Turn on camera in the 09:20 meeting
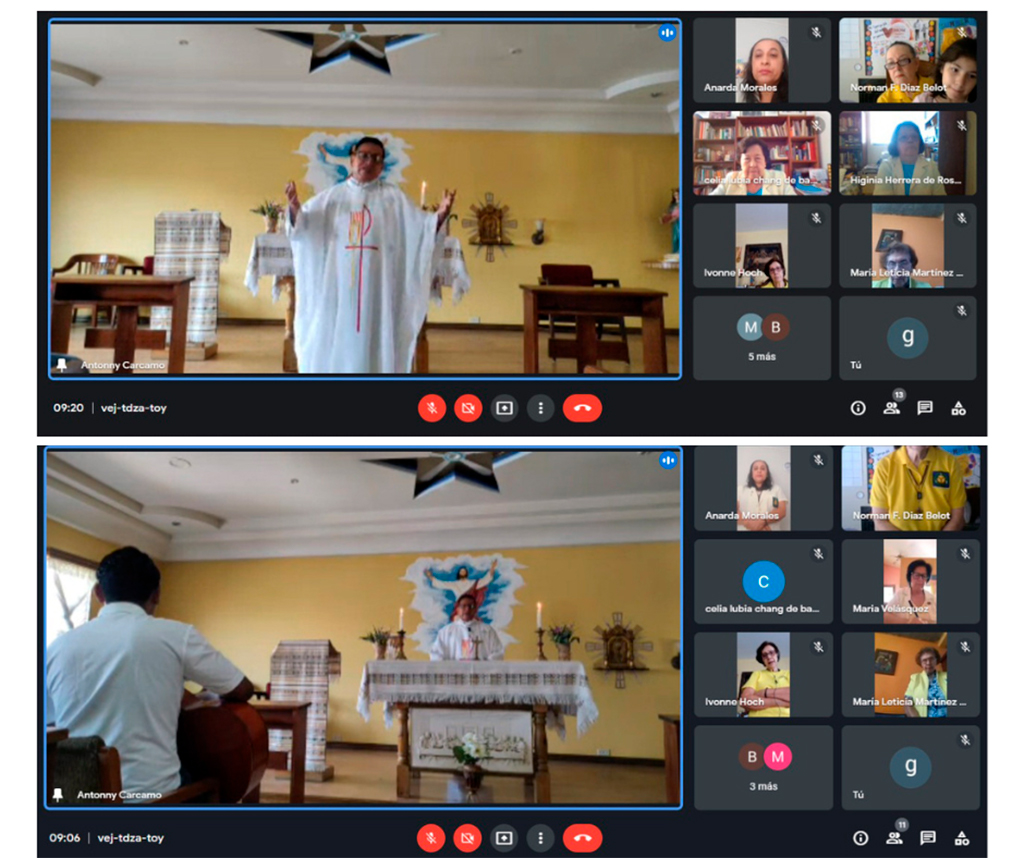 click(468, 408)
